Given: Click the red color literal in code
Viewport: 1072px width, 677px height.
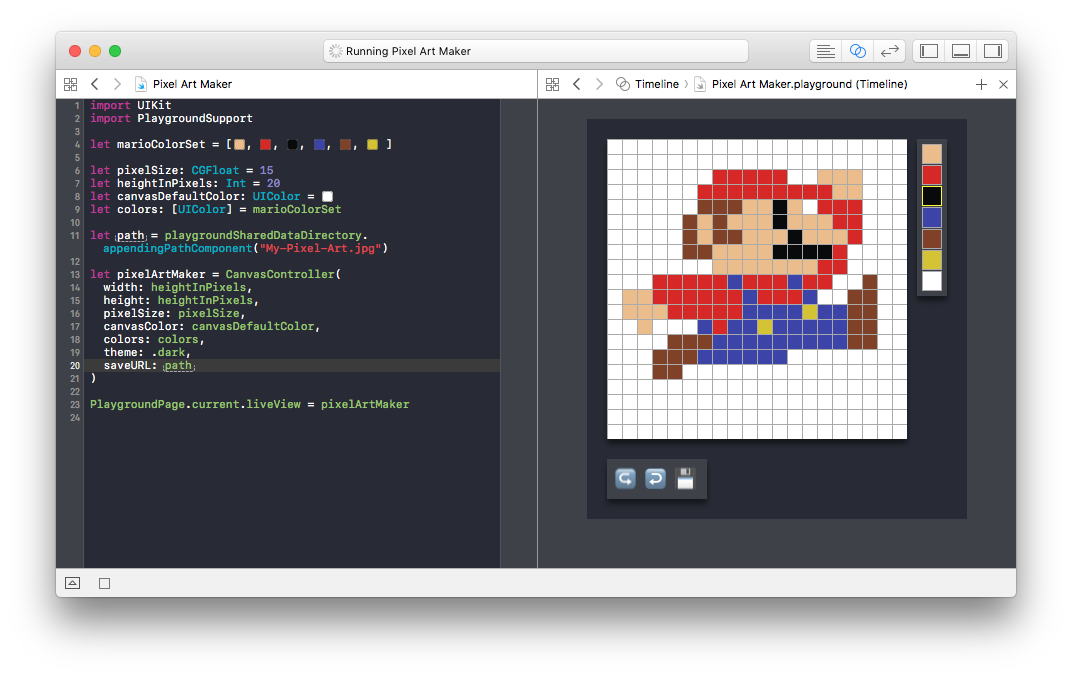Looking at the screenshot, I should pyautogui.click(x=265, y=144).
